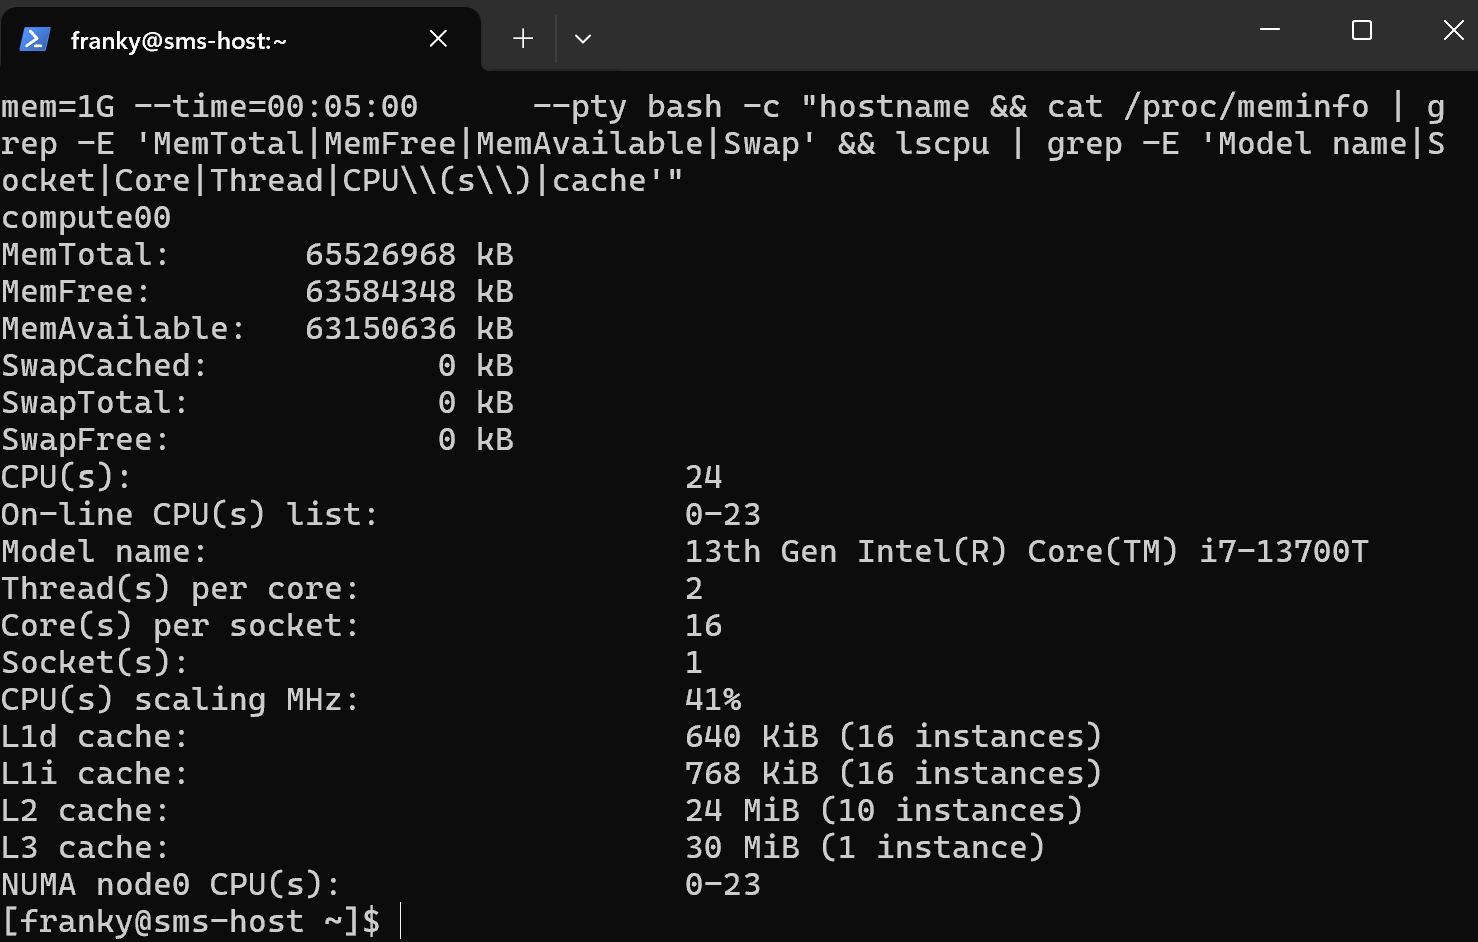Click the SwapTotal label
1478x942 pixels.
[95, 403]
